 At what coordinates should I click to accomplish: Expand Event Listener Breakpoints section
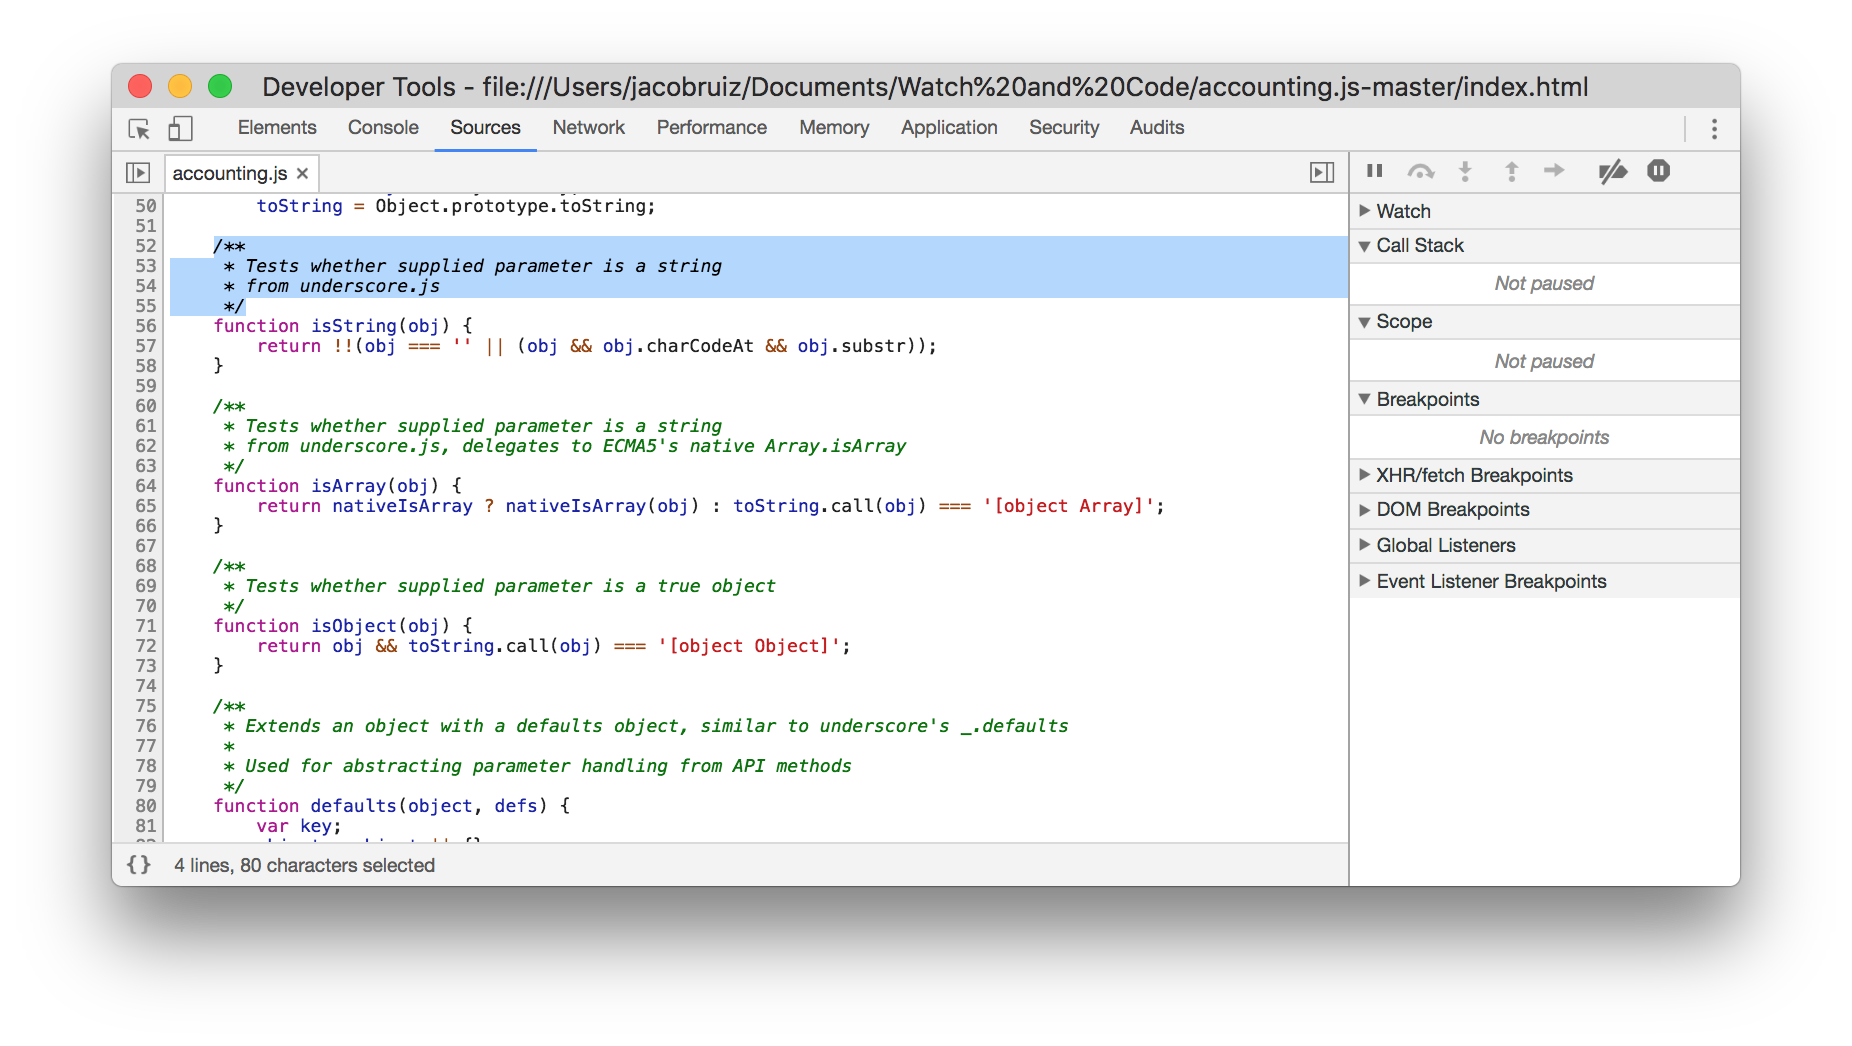click(1544, 582)
